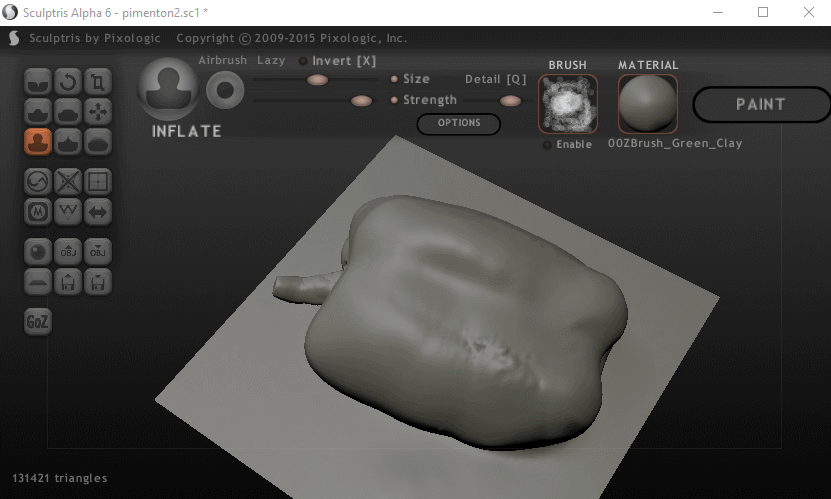Click the floppy disk icon with up arrow
The height and width of the screenshot is (499, 831).
click(68, 282)
